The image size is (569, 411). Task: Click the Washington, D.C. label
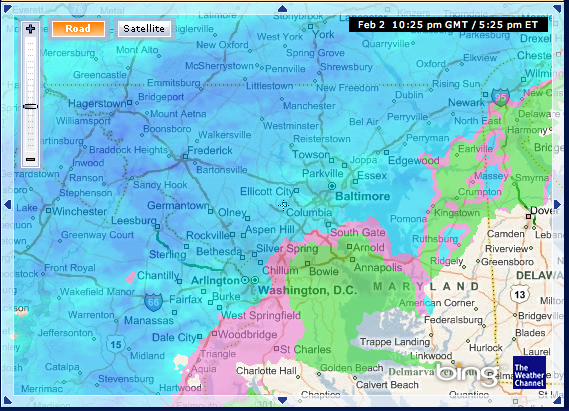(307, 290)
